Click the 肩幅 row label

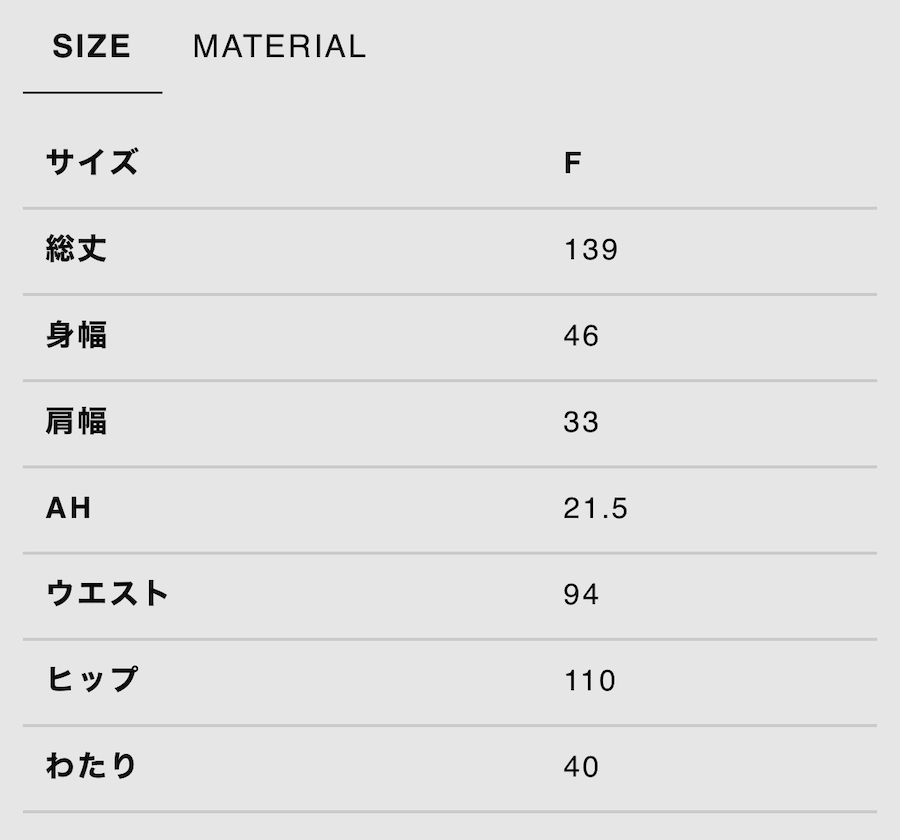pos(77,421)
